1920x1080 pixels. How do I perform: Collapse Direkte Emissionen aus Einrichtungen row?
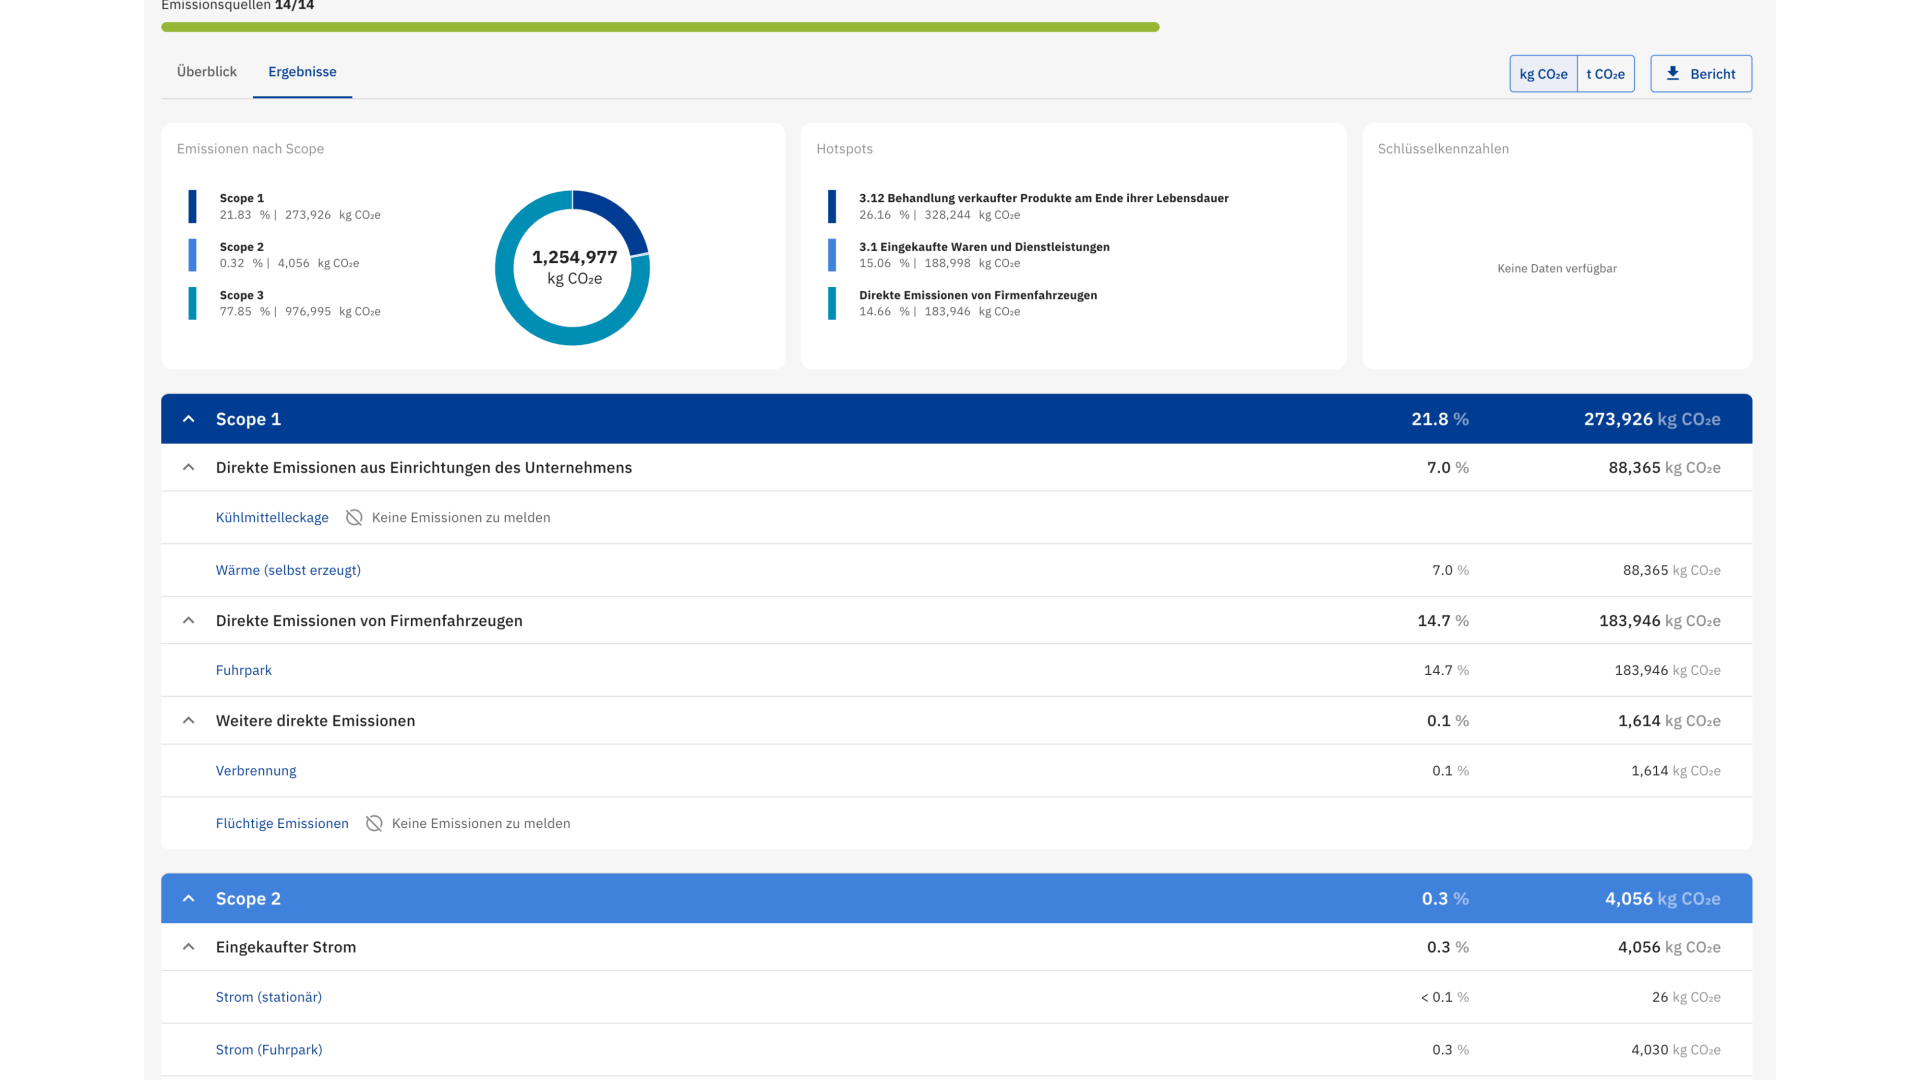(x=188, y=467)
